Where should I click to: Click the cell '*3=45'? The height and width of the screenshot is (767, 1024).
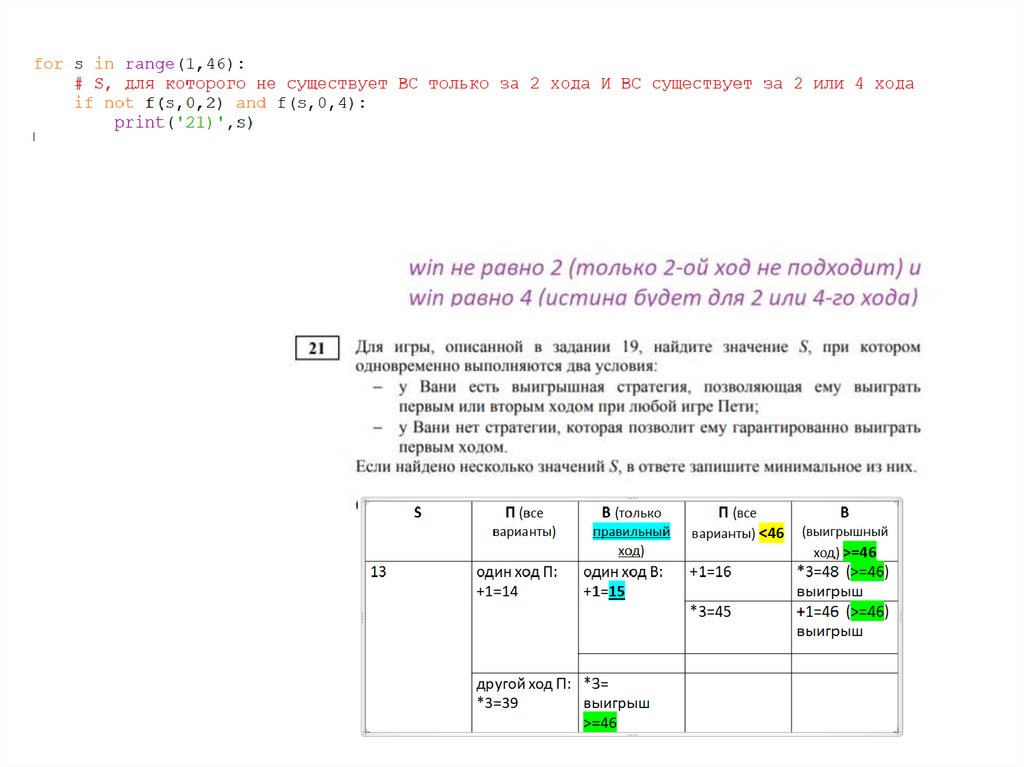[738, 627]
